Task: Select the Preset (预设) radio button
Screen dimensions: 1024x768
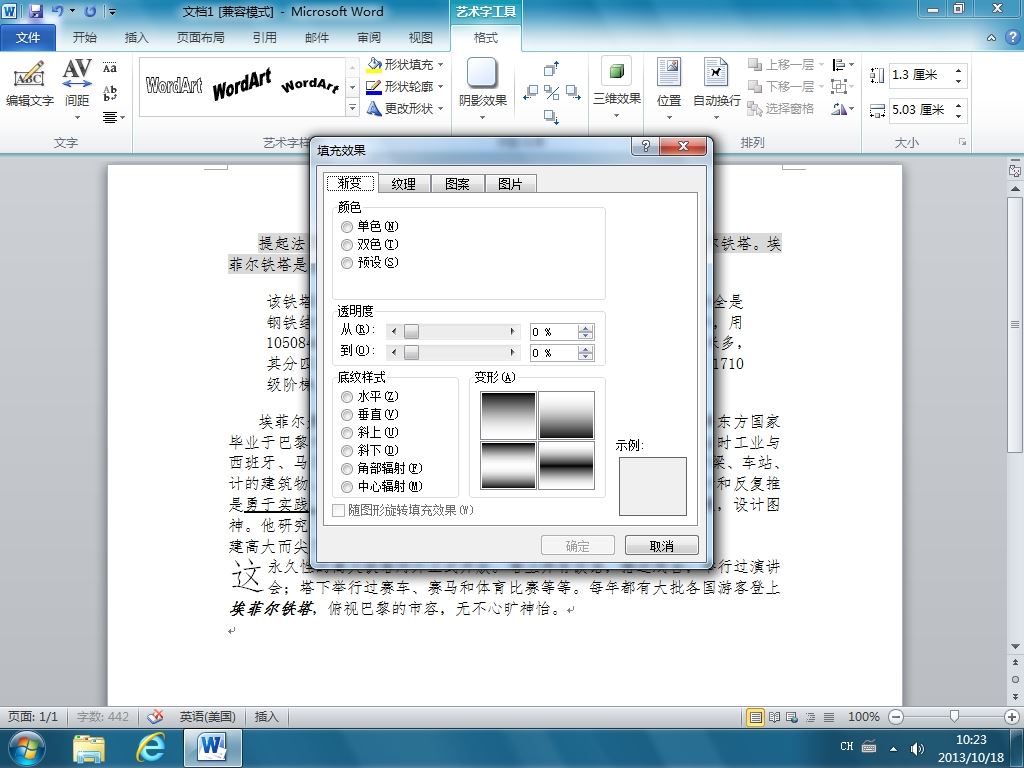Action: point(347,263)
